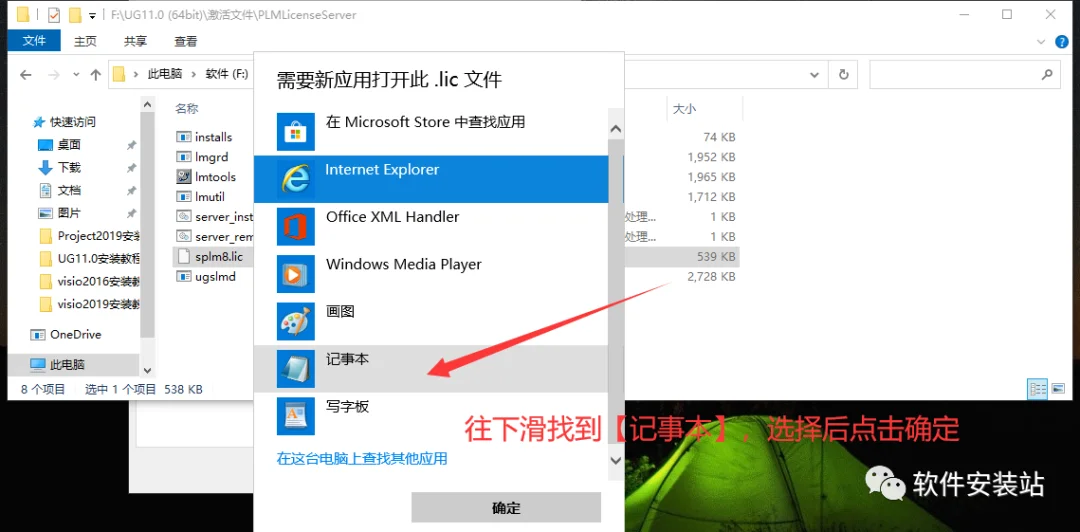Screen dimensions: 1080x532
Task: Click the server_inst file icon
Action: 183,216
